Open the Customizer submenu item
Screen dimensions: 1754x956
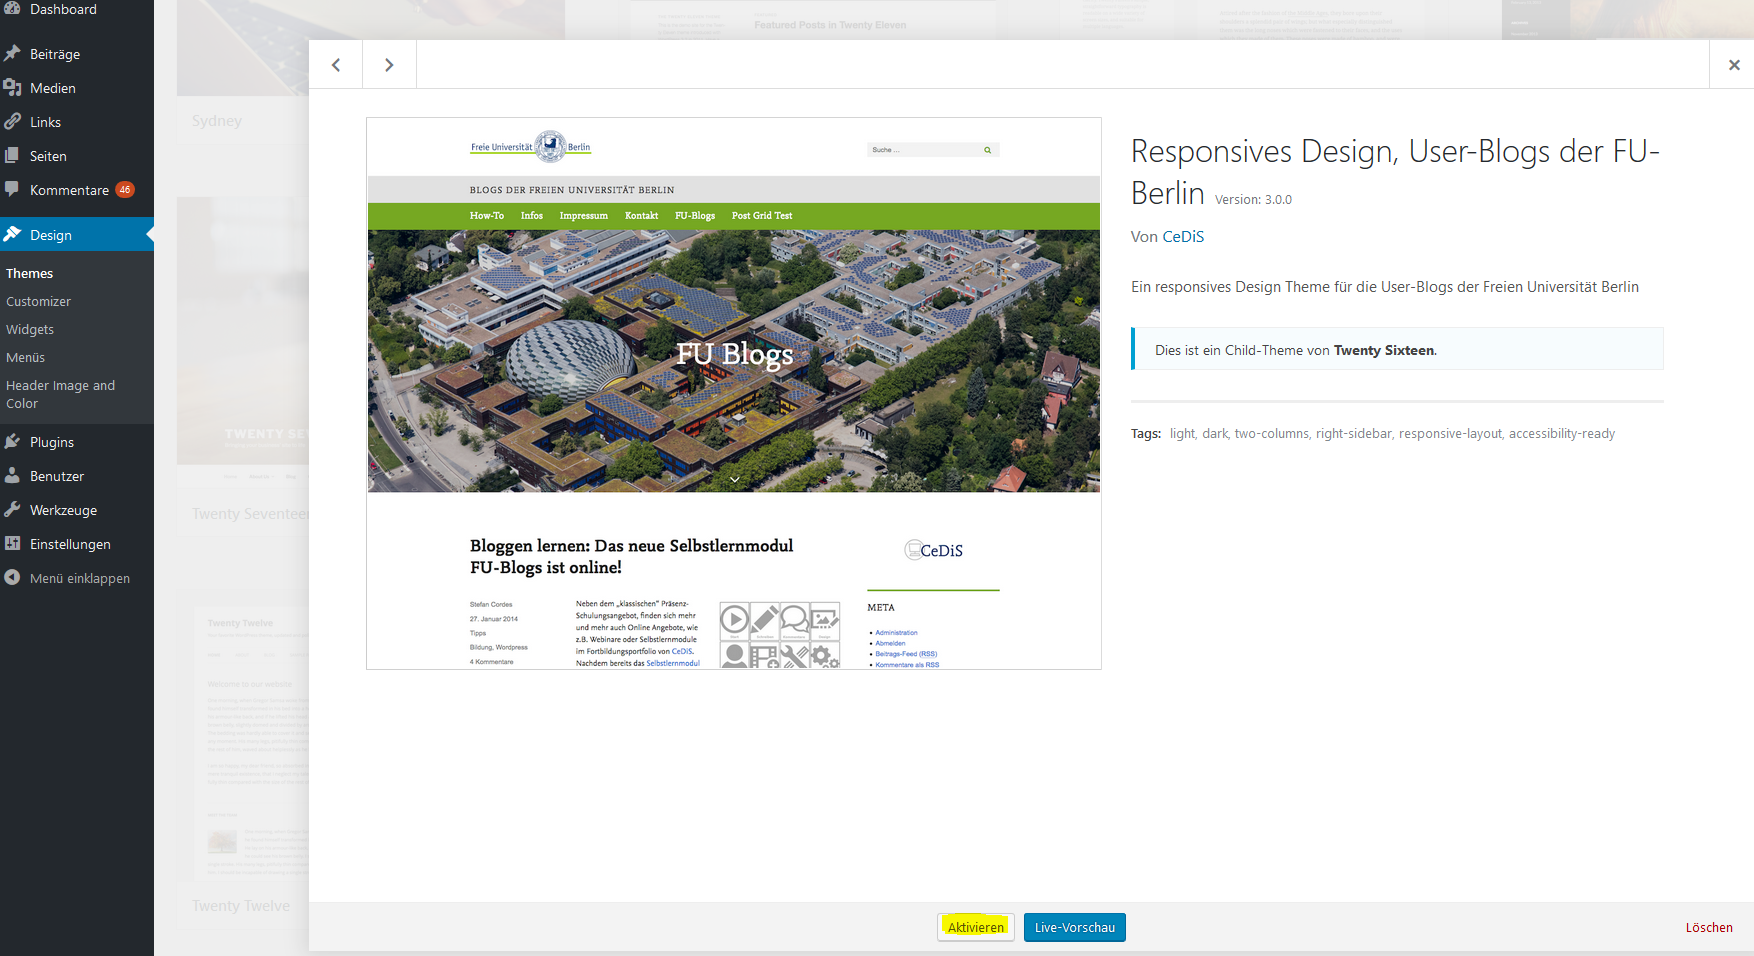[x=38, y=301]
